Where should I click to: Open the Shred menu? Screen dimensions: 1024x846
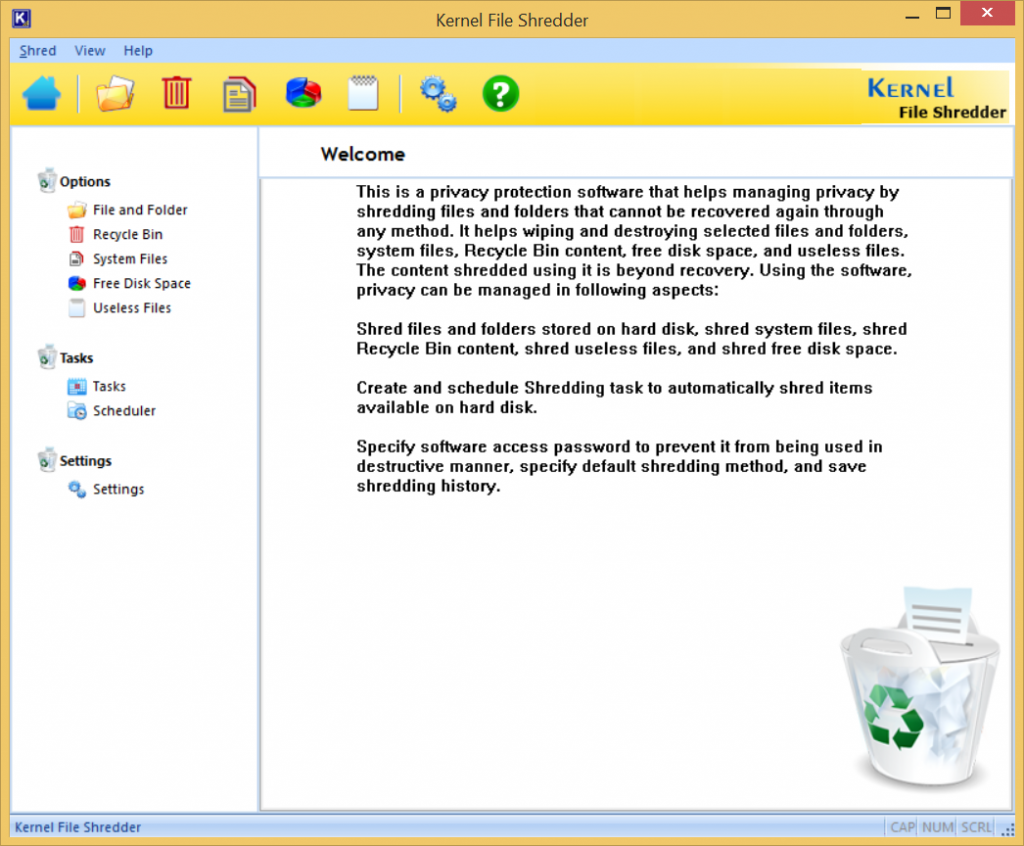pyautogui.click(x=37, y=50)
